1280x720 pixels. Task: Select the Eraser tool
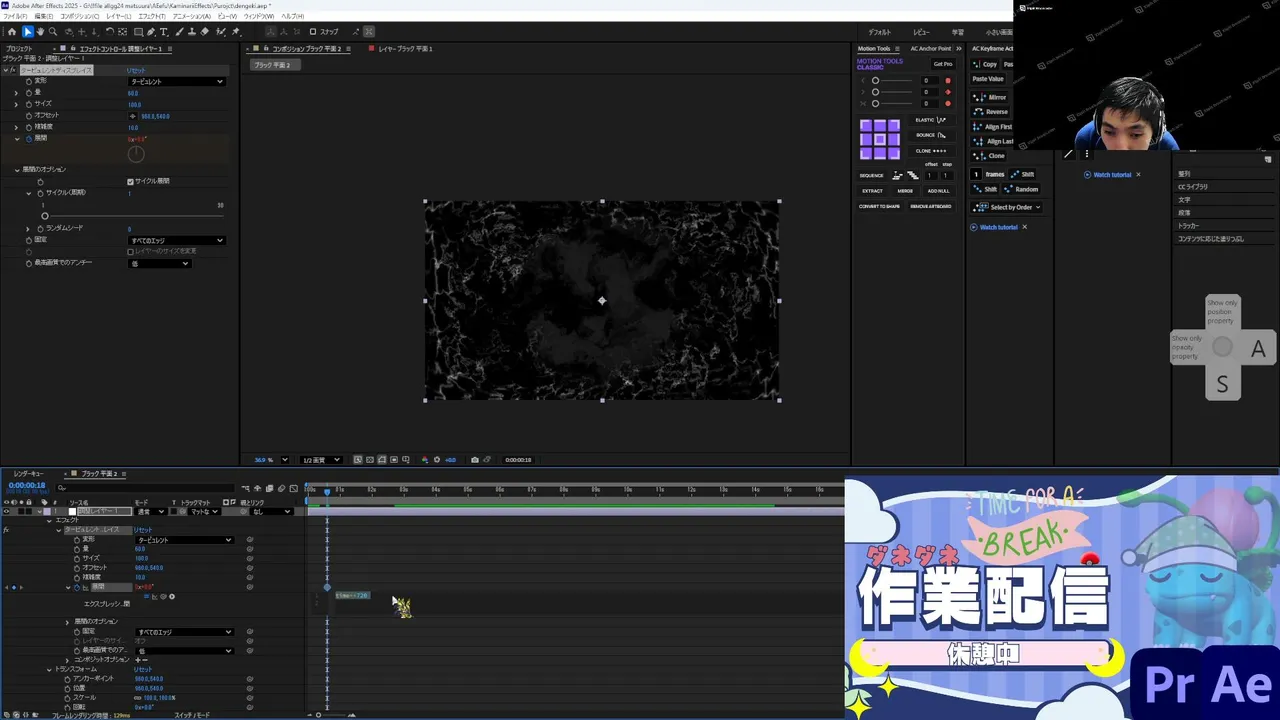coord(205,32)
